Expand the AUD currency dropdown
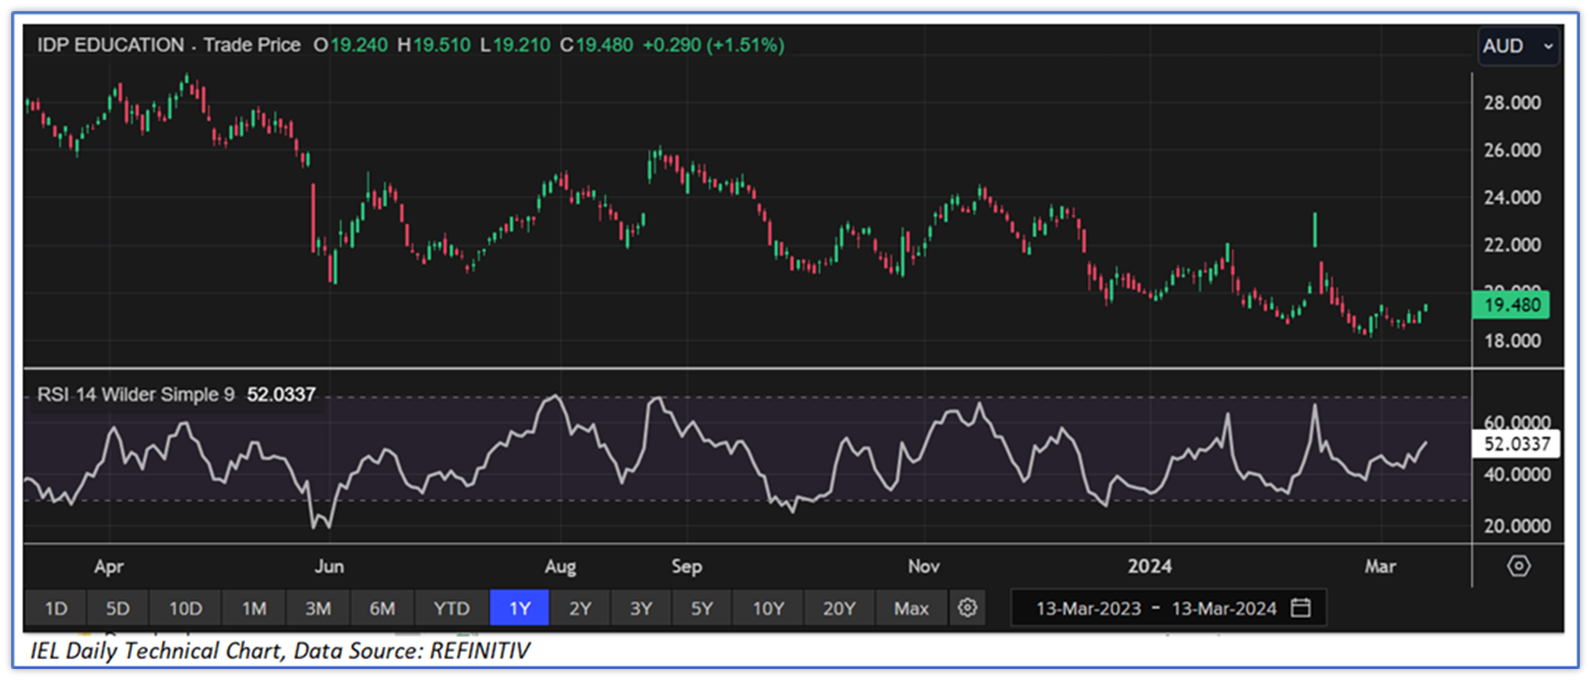The width and height of the screenshot is (1591, 680). click(1517, 46)
